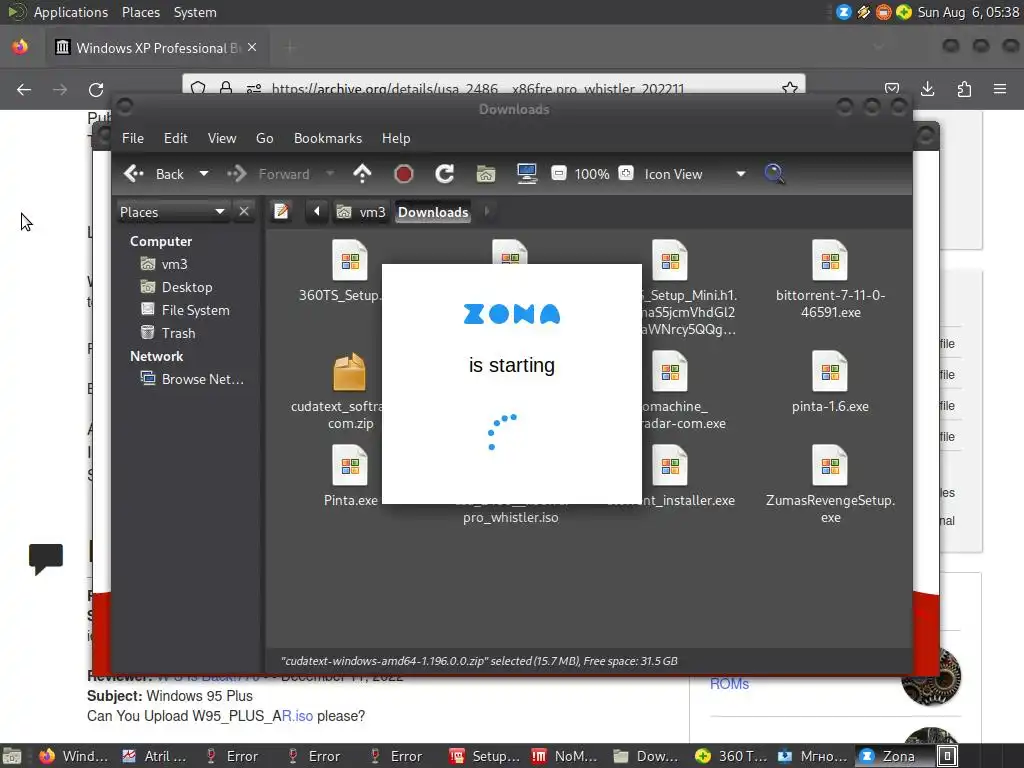
Task: Click the Zona logo on splash screen
Action: 512,314
